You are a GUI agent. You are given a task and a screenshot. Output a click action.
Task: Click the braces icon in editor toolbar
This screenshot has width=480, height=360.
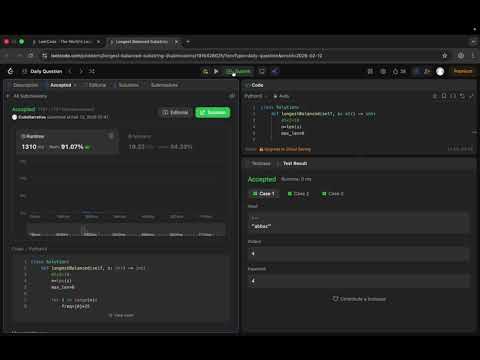pos(453,96)
